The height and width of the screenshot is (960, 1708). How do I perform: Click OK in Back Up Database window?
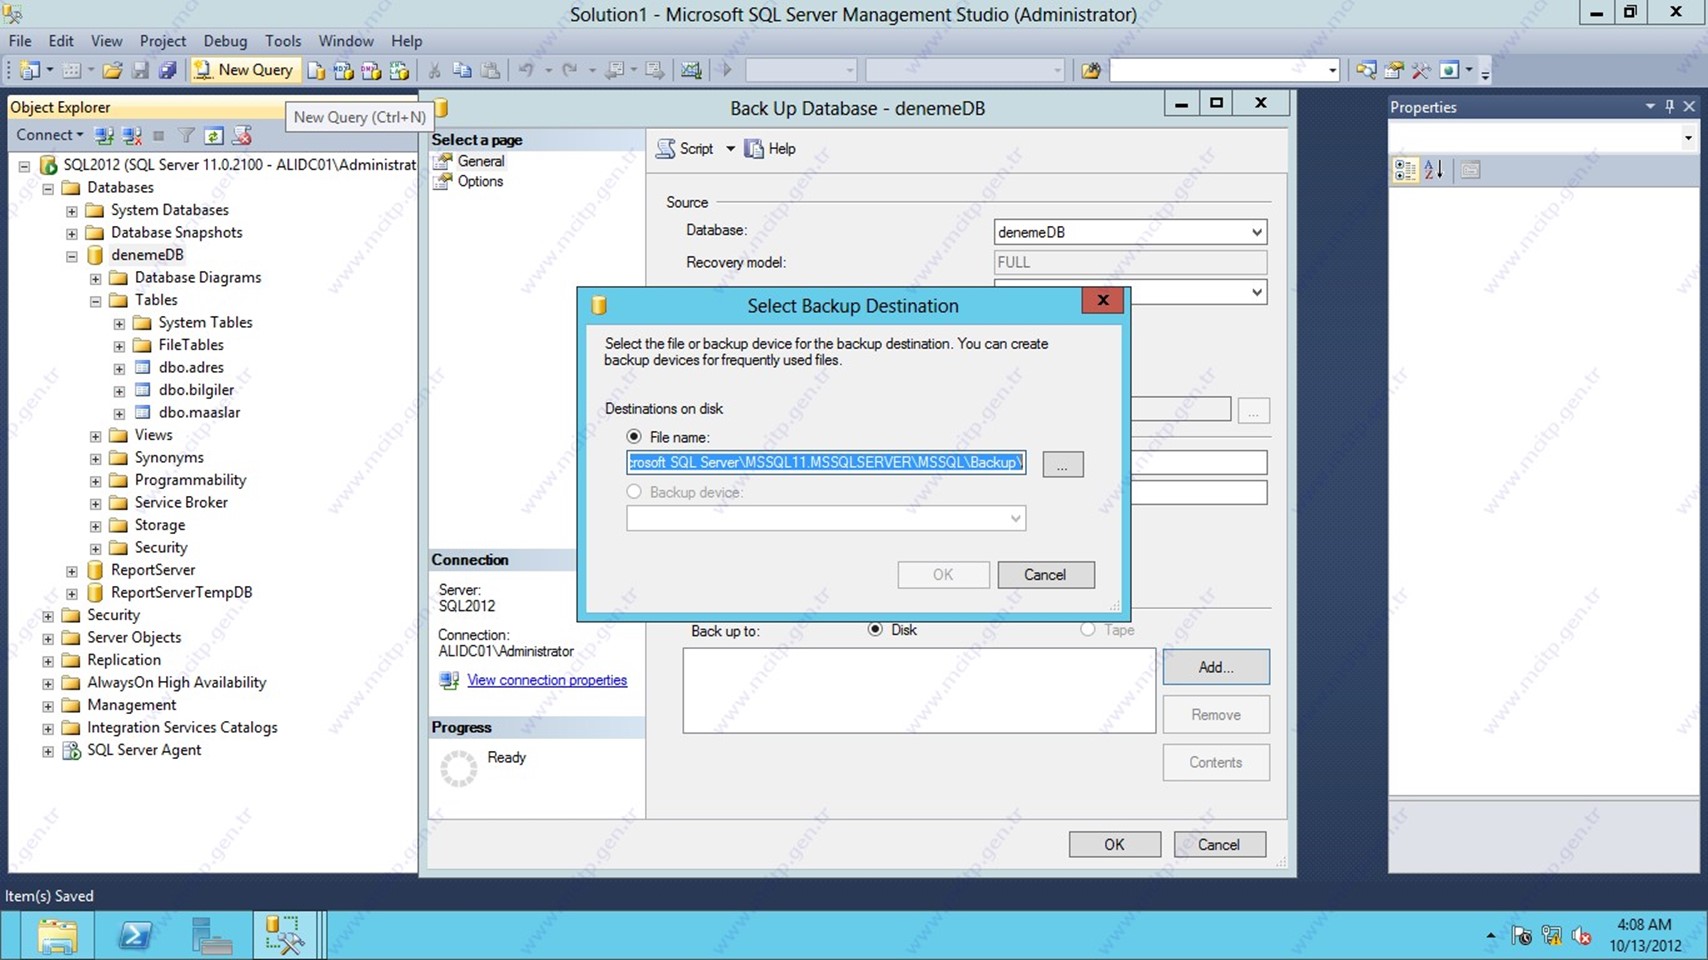[1114, 845]
